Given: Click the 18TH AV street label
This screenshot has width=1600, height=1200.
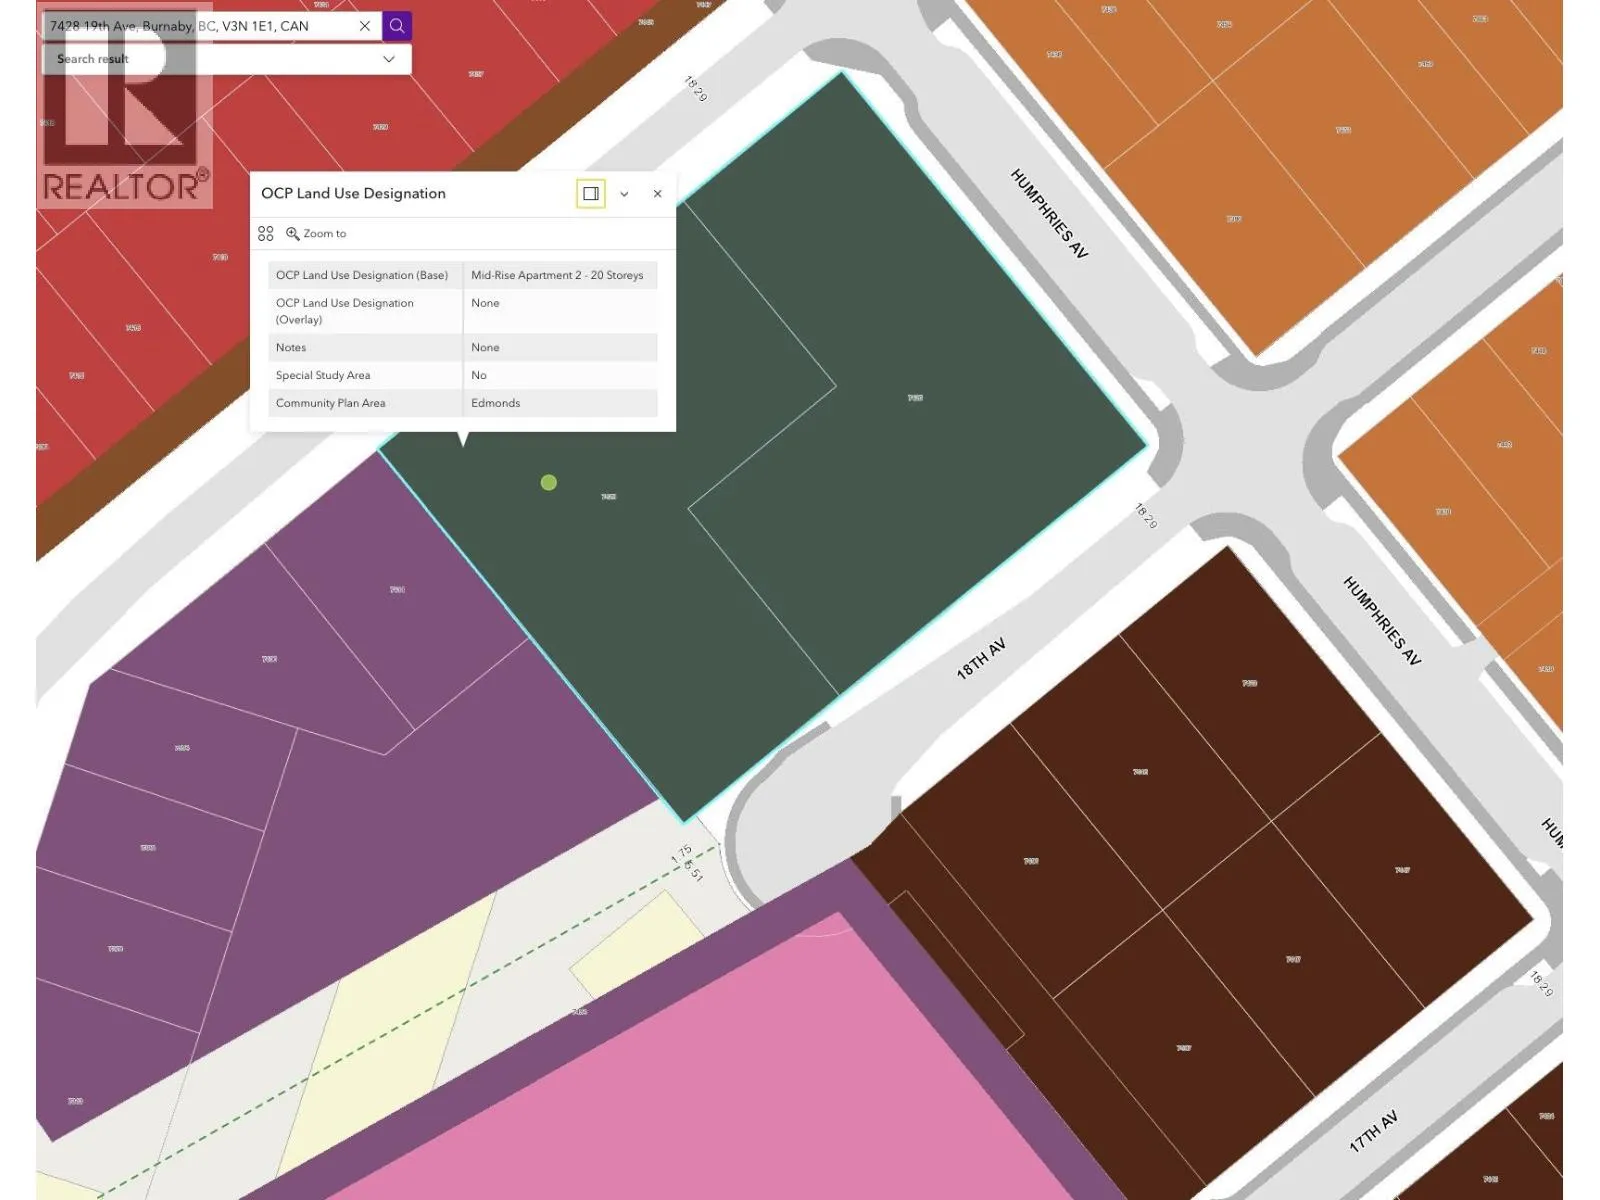Looking at the screenshot, I should coord(980,659).
